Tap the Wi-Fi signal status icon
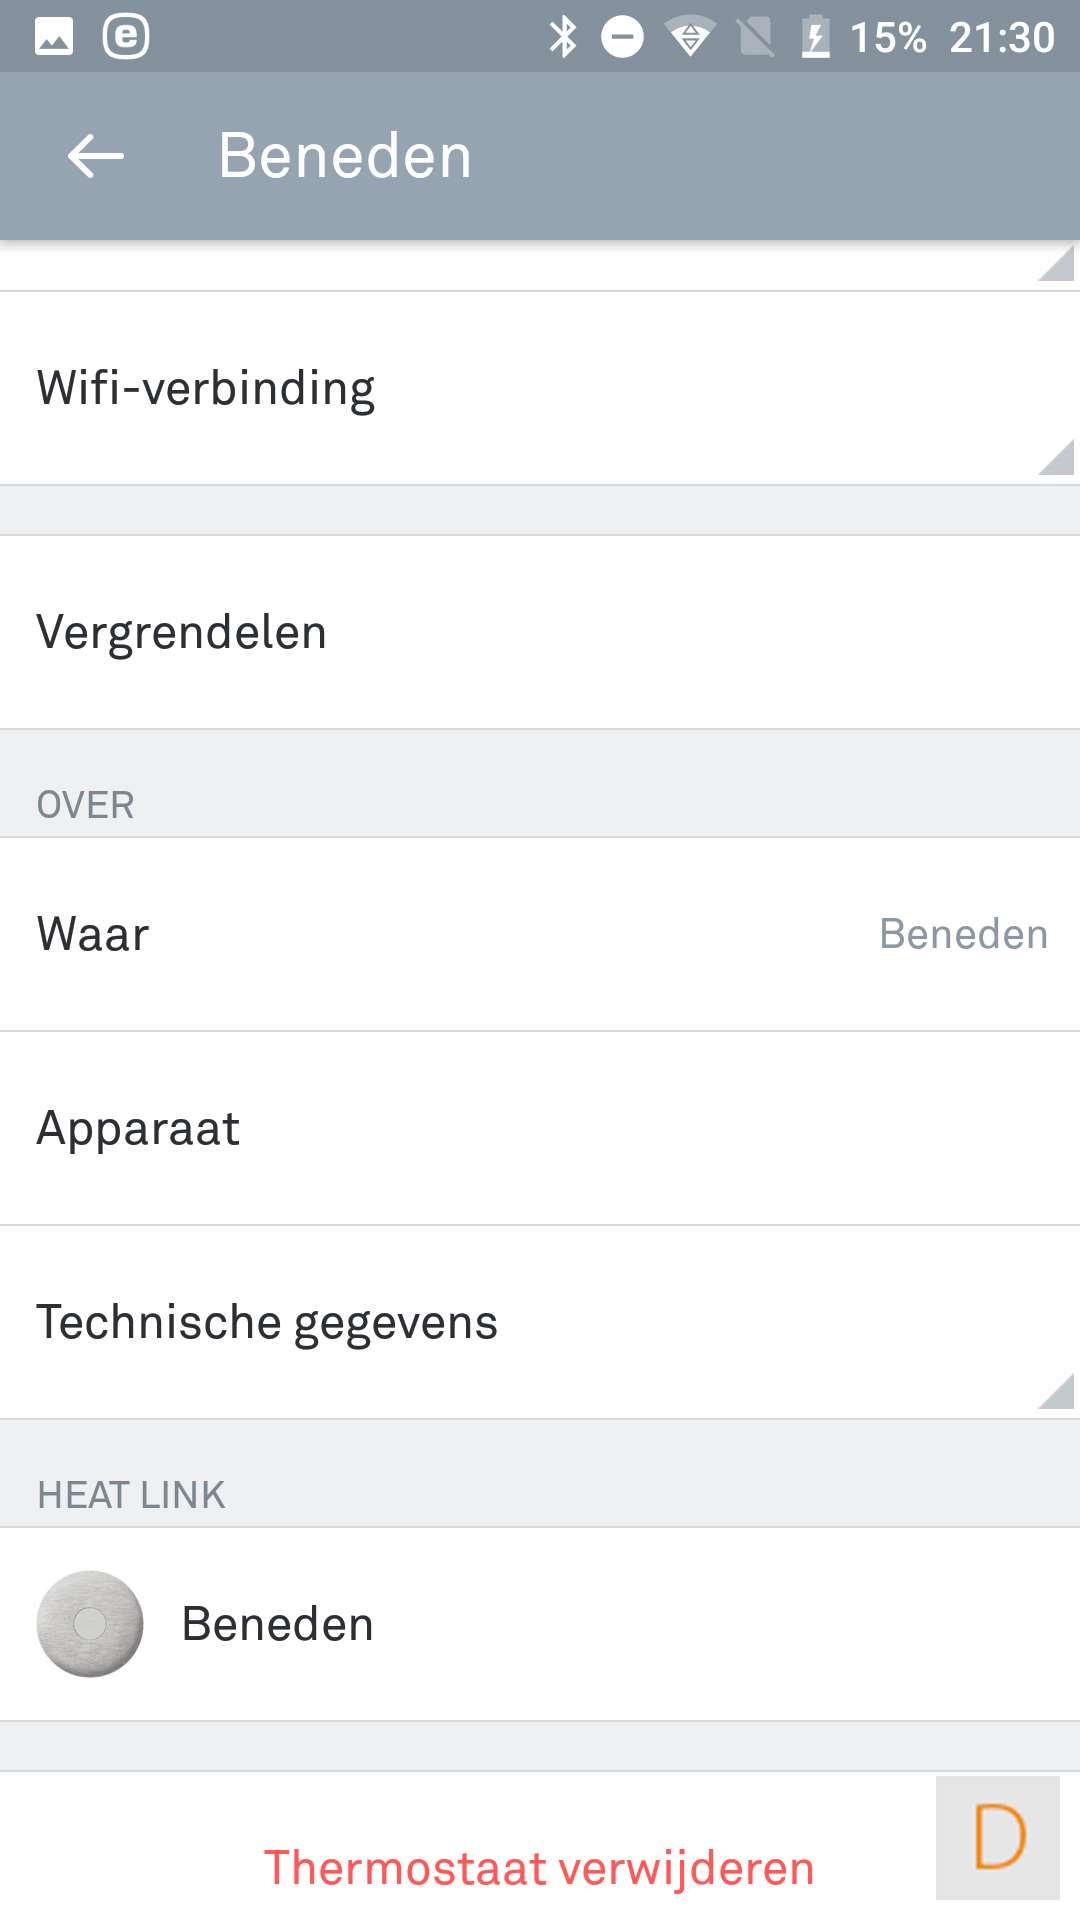Viewport: 1080px width, 1920px height. coord(690,38)
